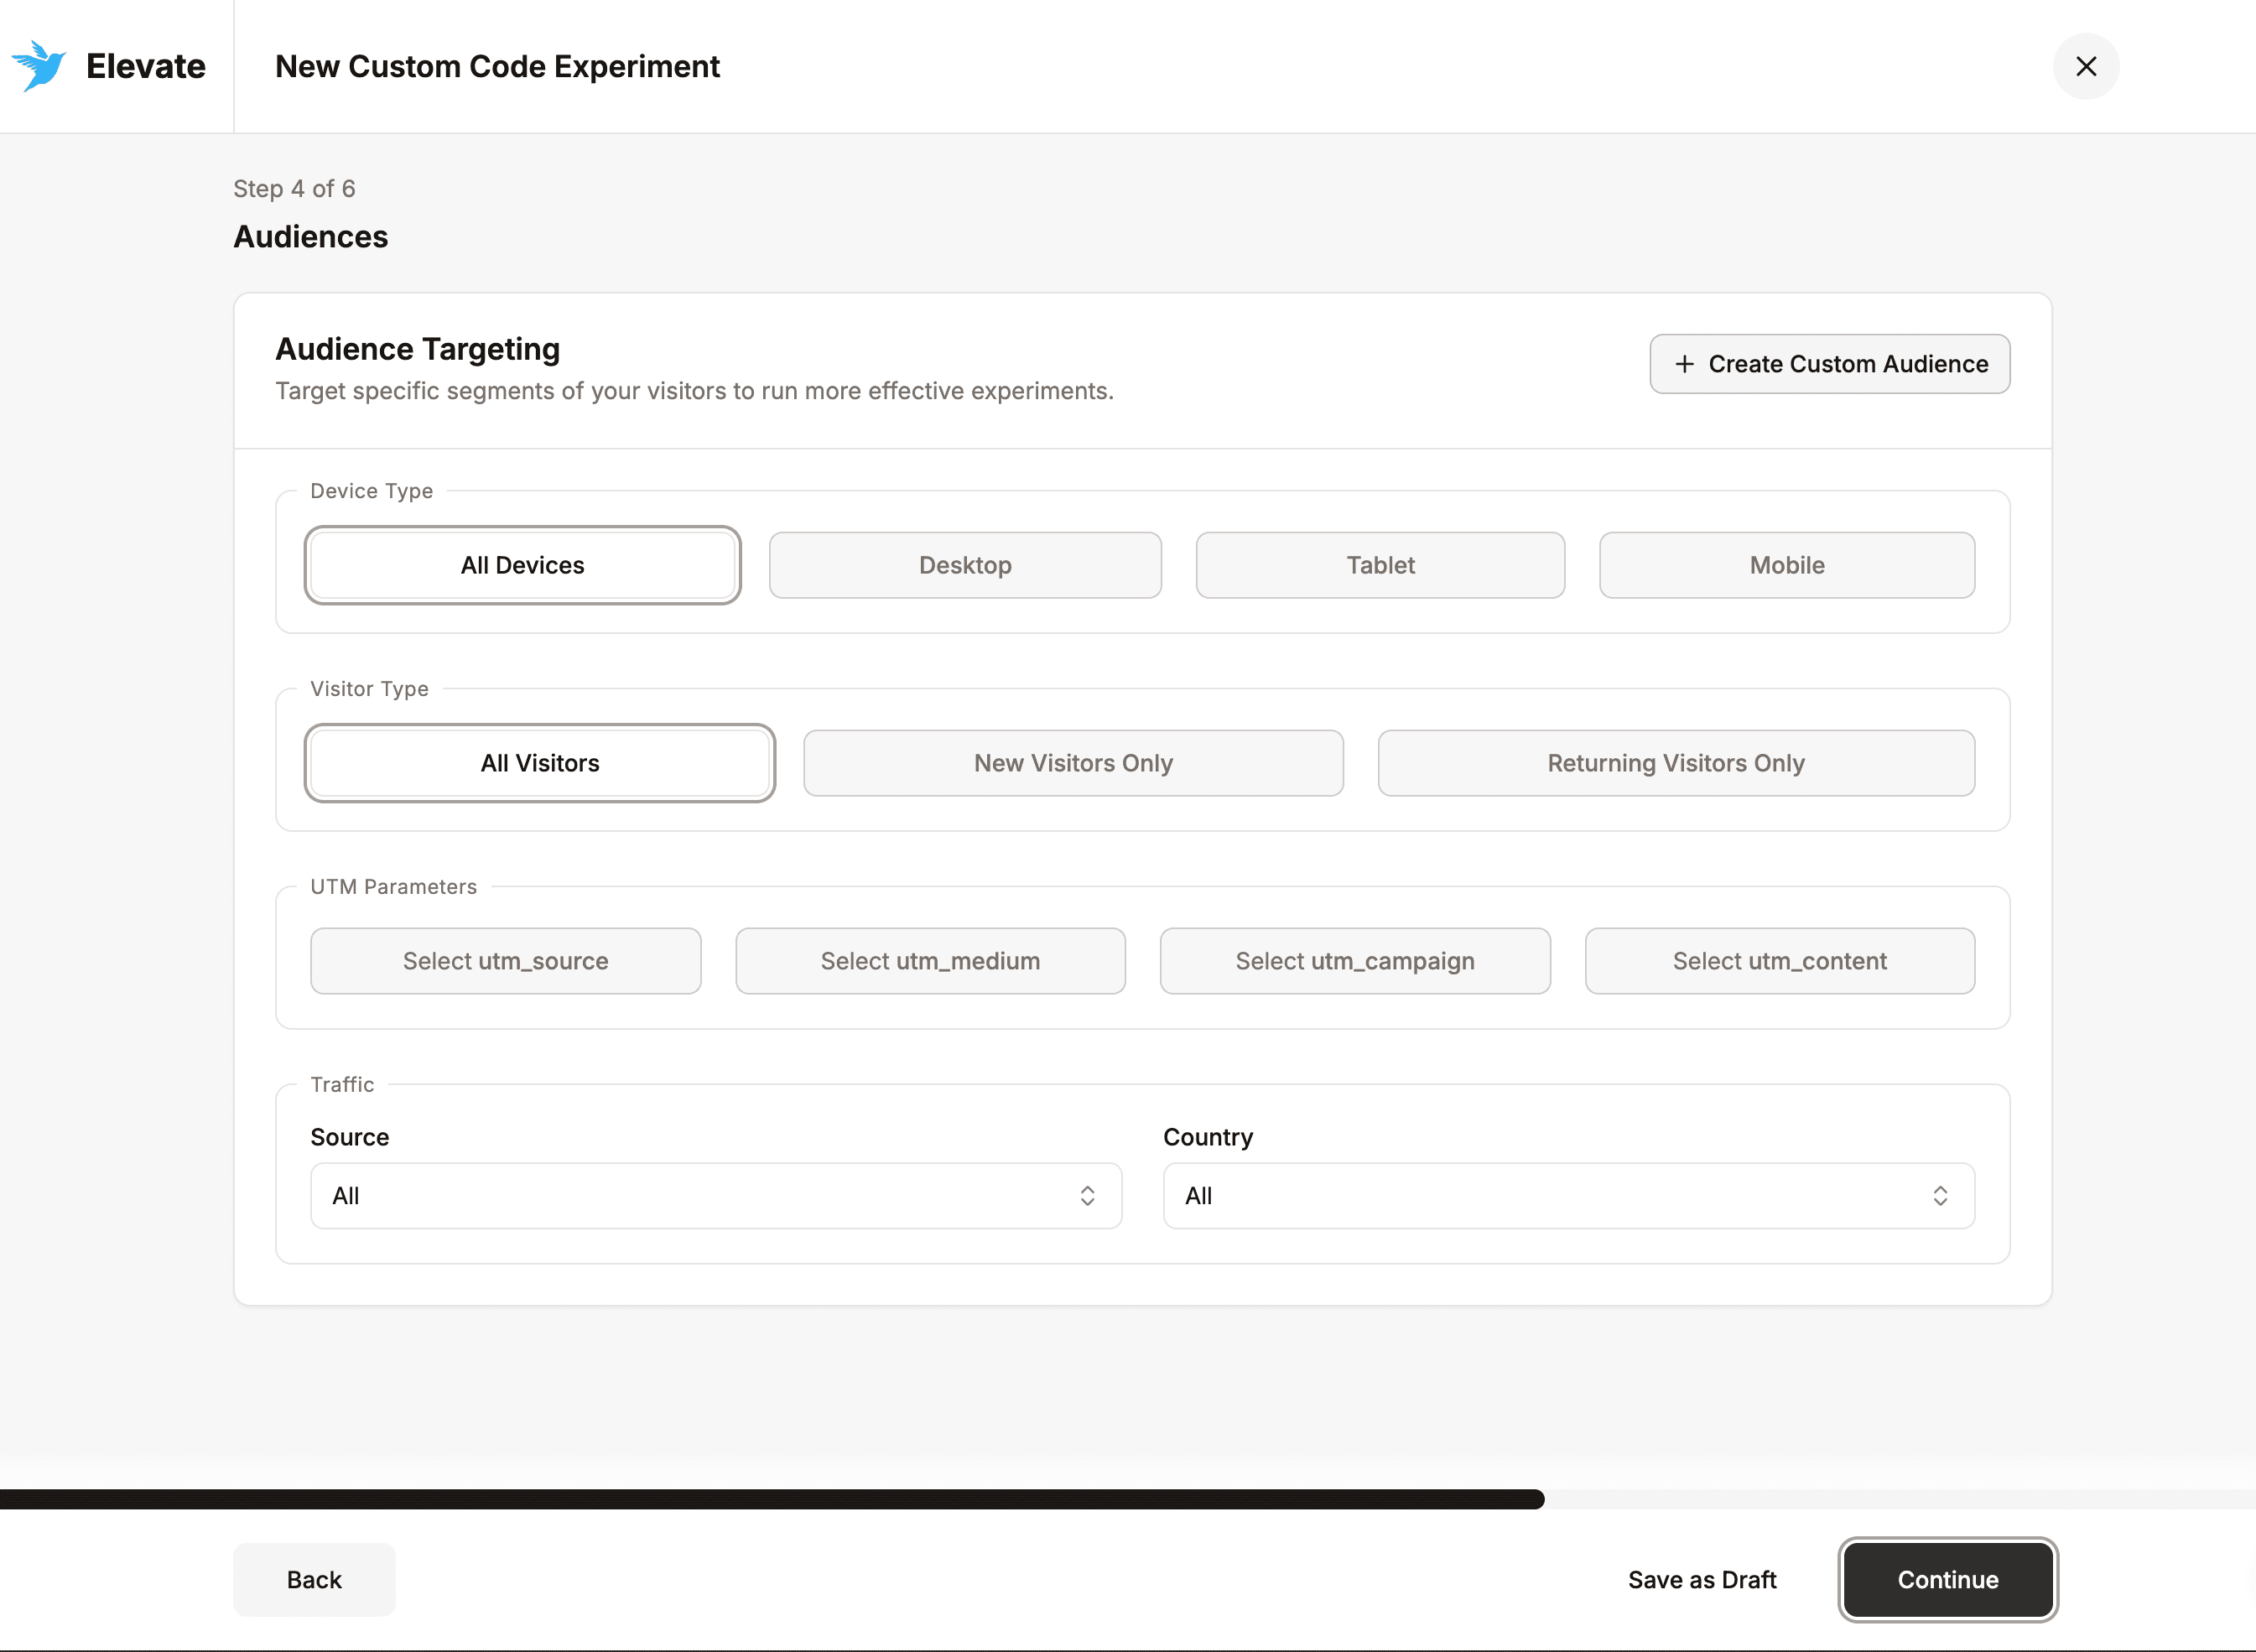Click the Country dropdown chevron arrows
This screenshot has height=1652, width=2256.
point(1940,1196)
